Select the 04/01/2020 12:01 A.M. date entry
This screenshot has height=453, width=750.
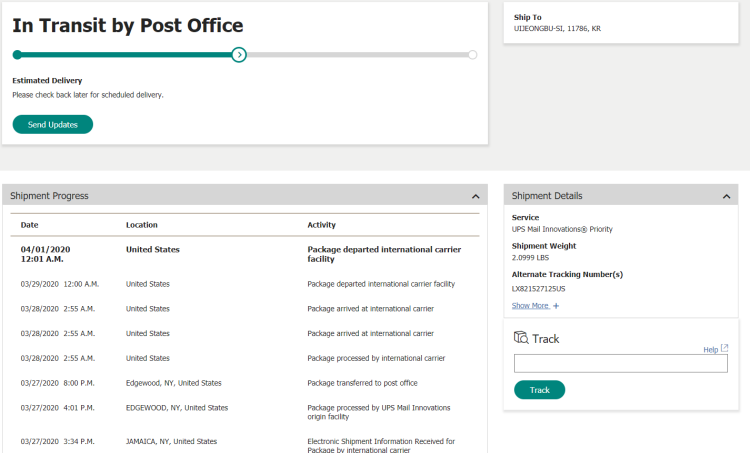pos(45,254)
